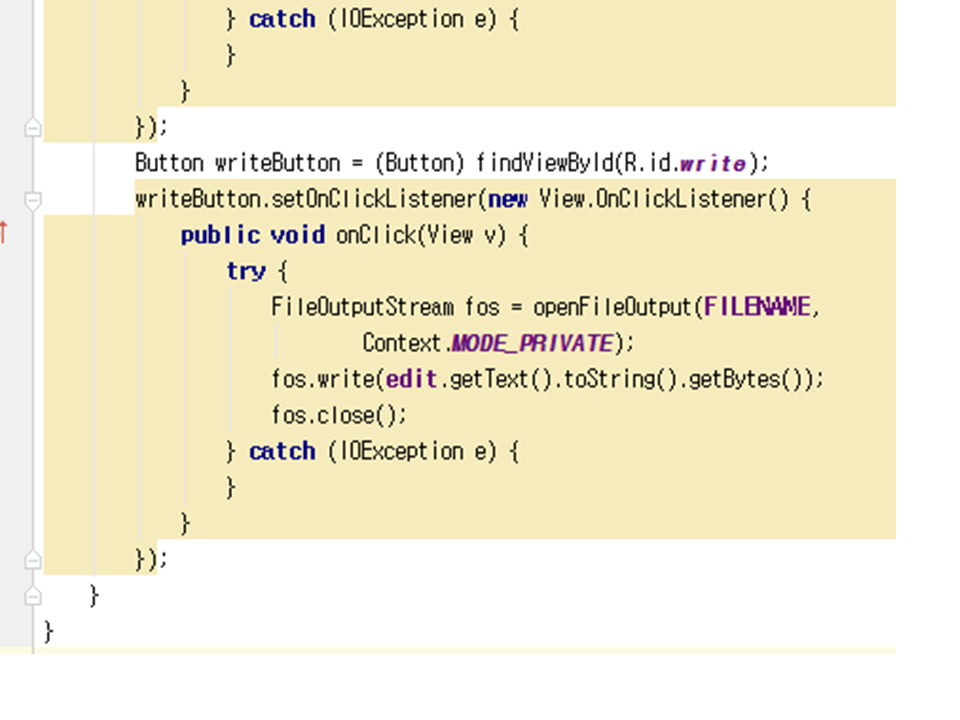The height and width of the screenshot is (720, 960).
Task: Click the red override arrow beside onClick
Action: (4, 234)
